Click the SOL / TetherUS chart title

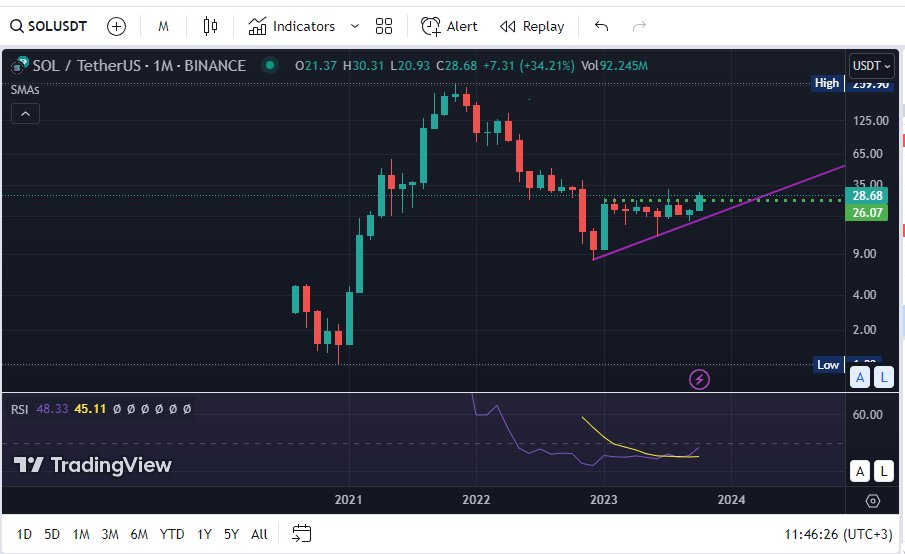click(x=139, y=66)
